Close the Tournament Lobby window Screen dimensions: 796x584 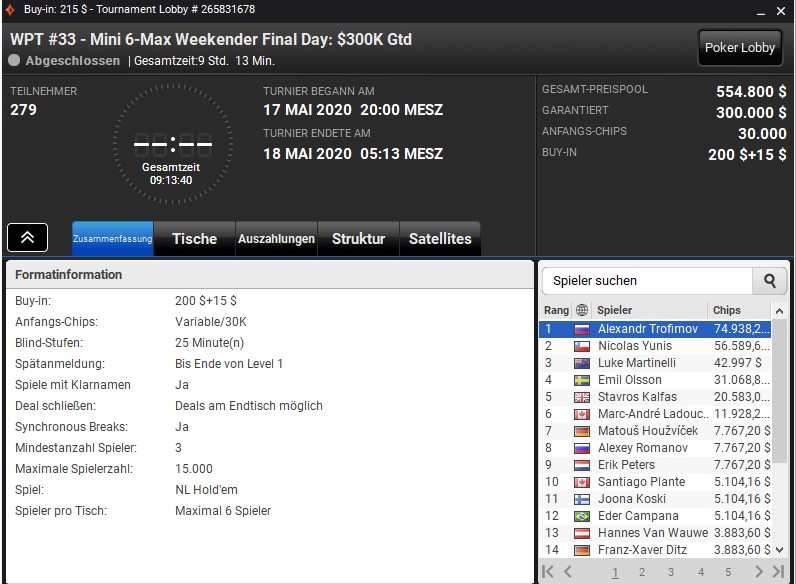781,11
